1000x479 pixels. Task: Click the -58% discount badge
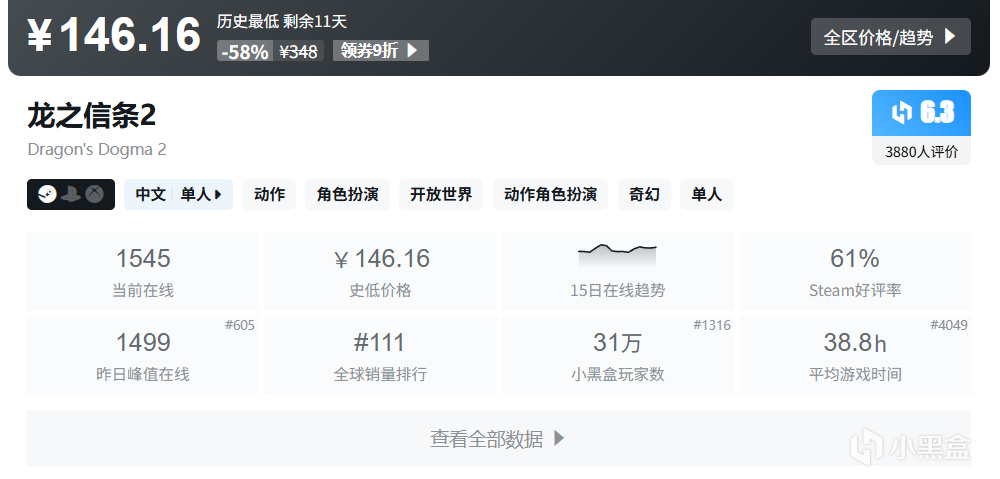(x=245, y=51)
